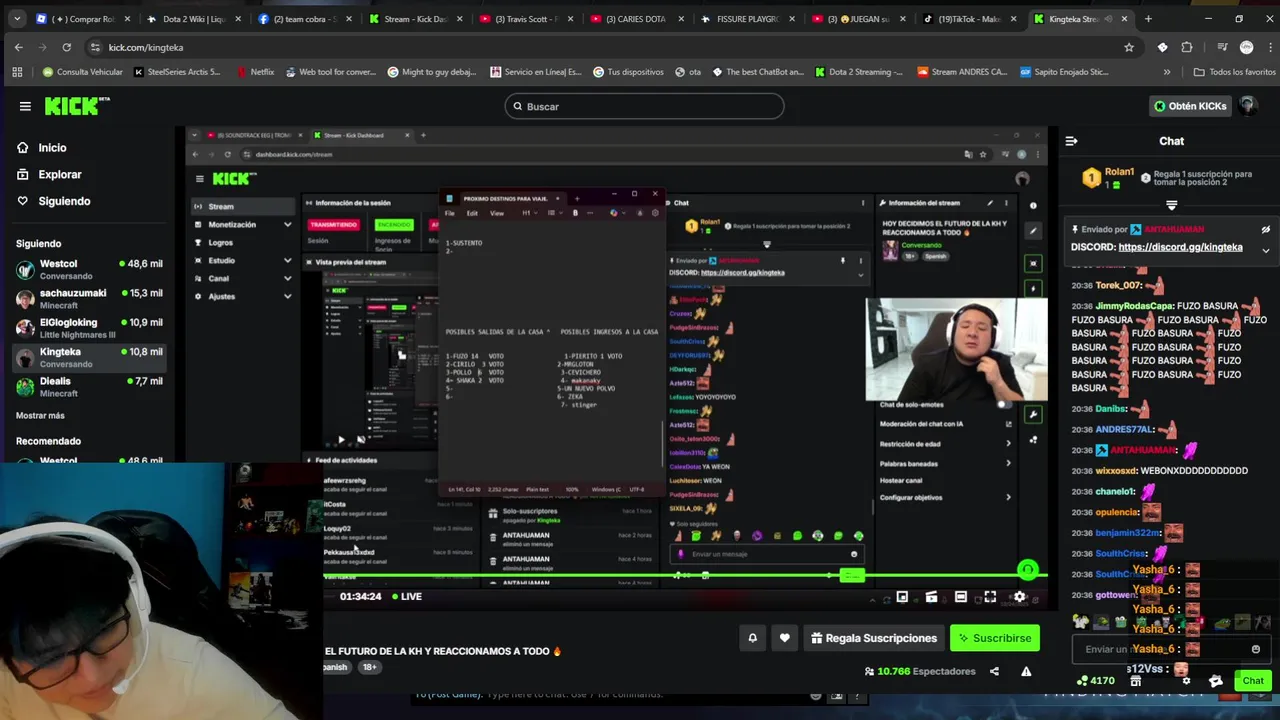This screenshot has width=1280, height=720.
Task: Open the Westcol channel in Siguiendo list
Action: click(88, 269)
